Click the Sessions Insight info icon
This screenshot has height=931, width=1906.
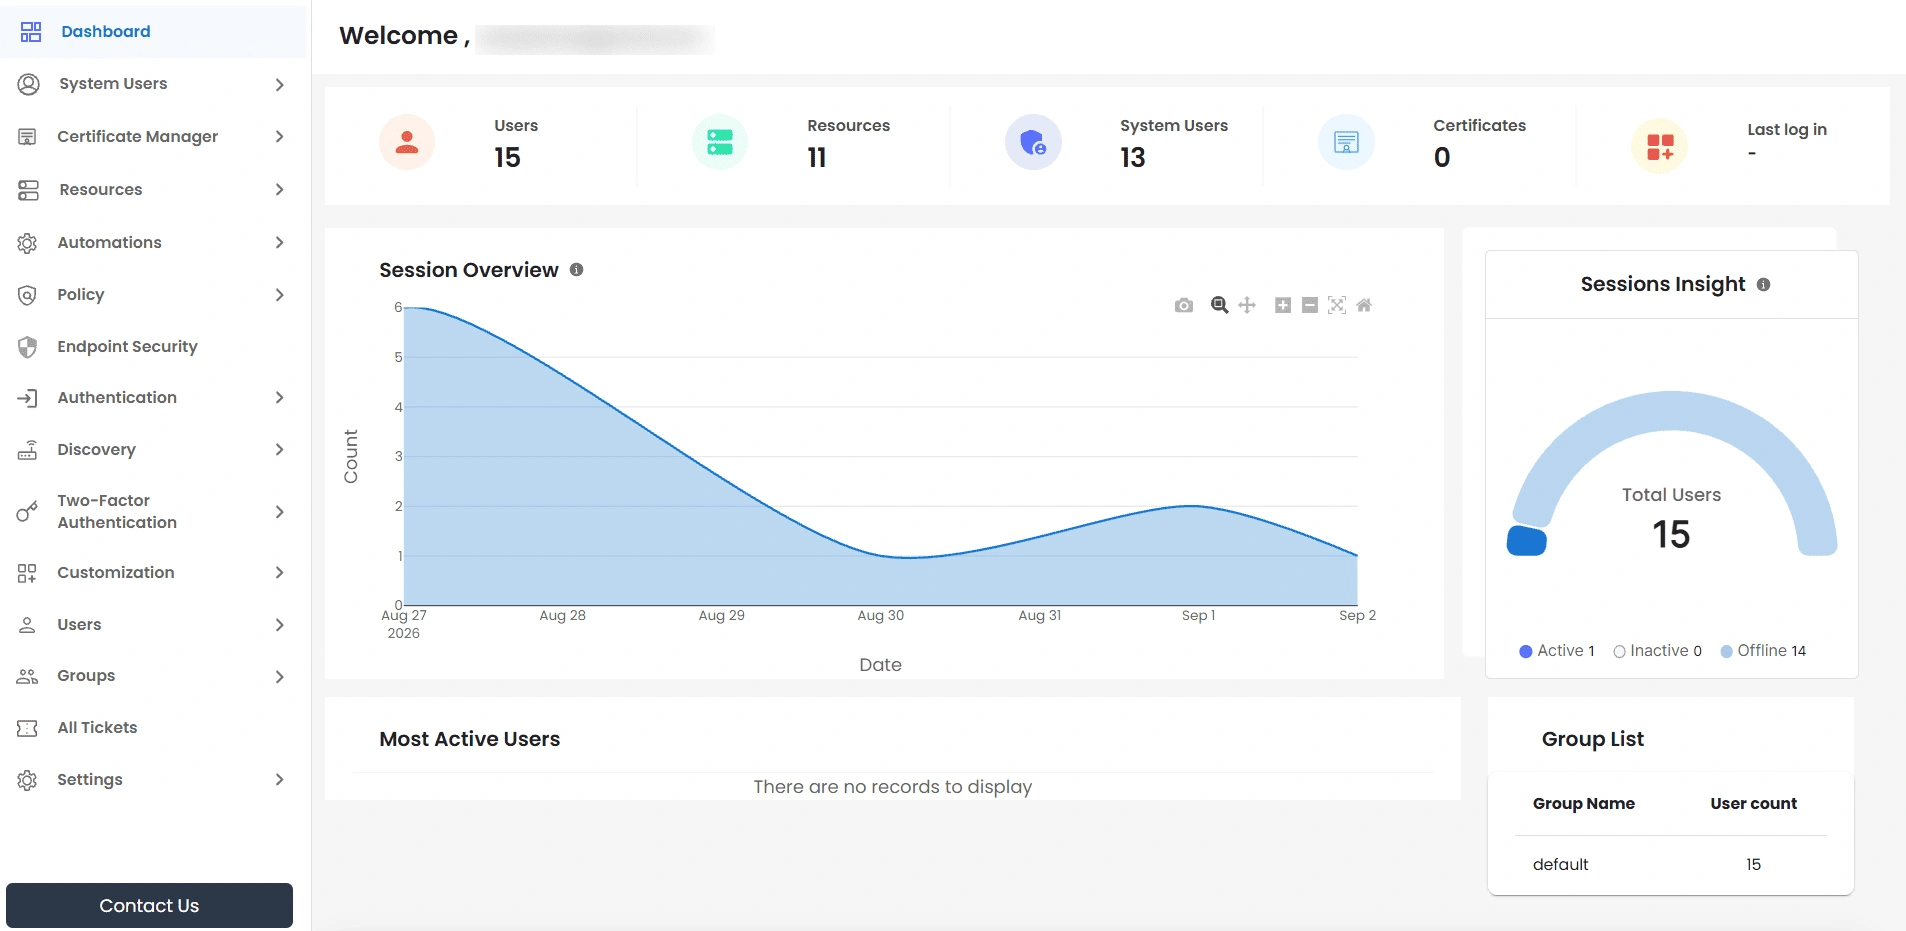click(x=1763, y=285)
